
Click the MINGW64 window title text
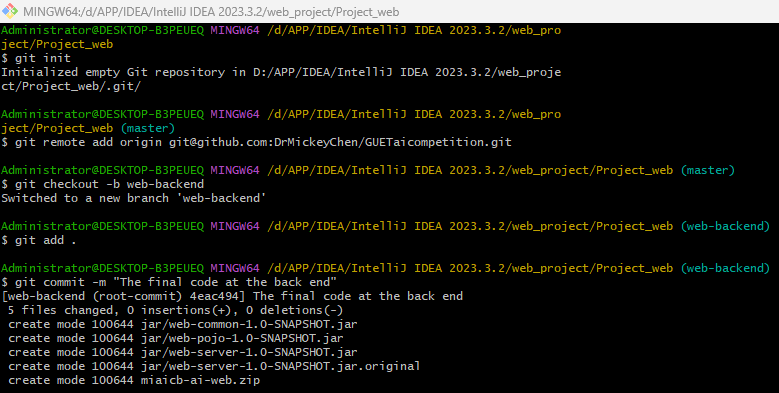click(211, 11)
